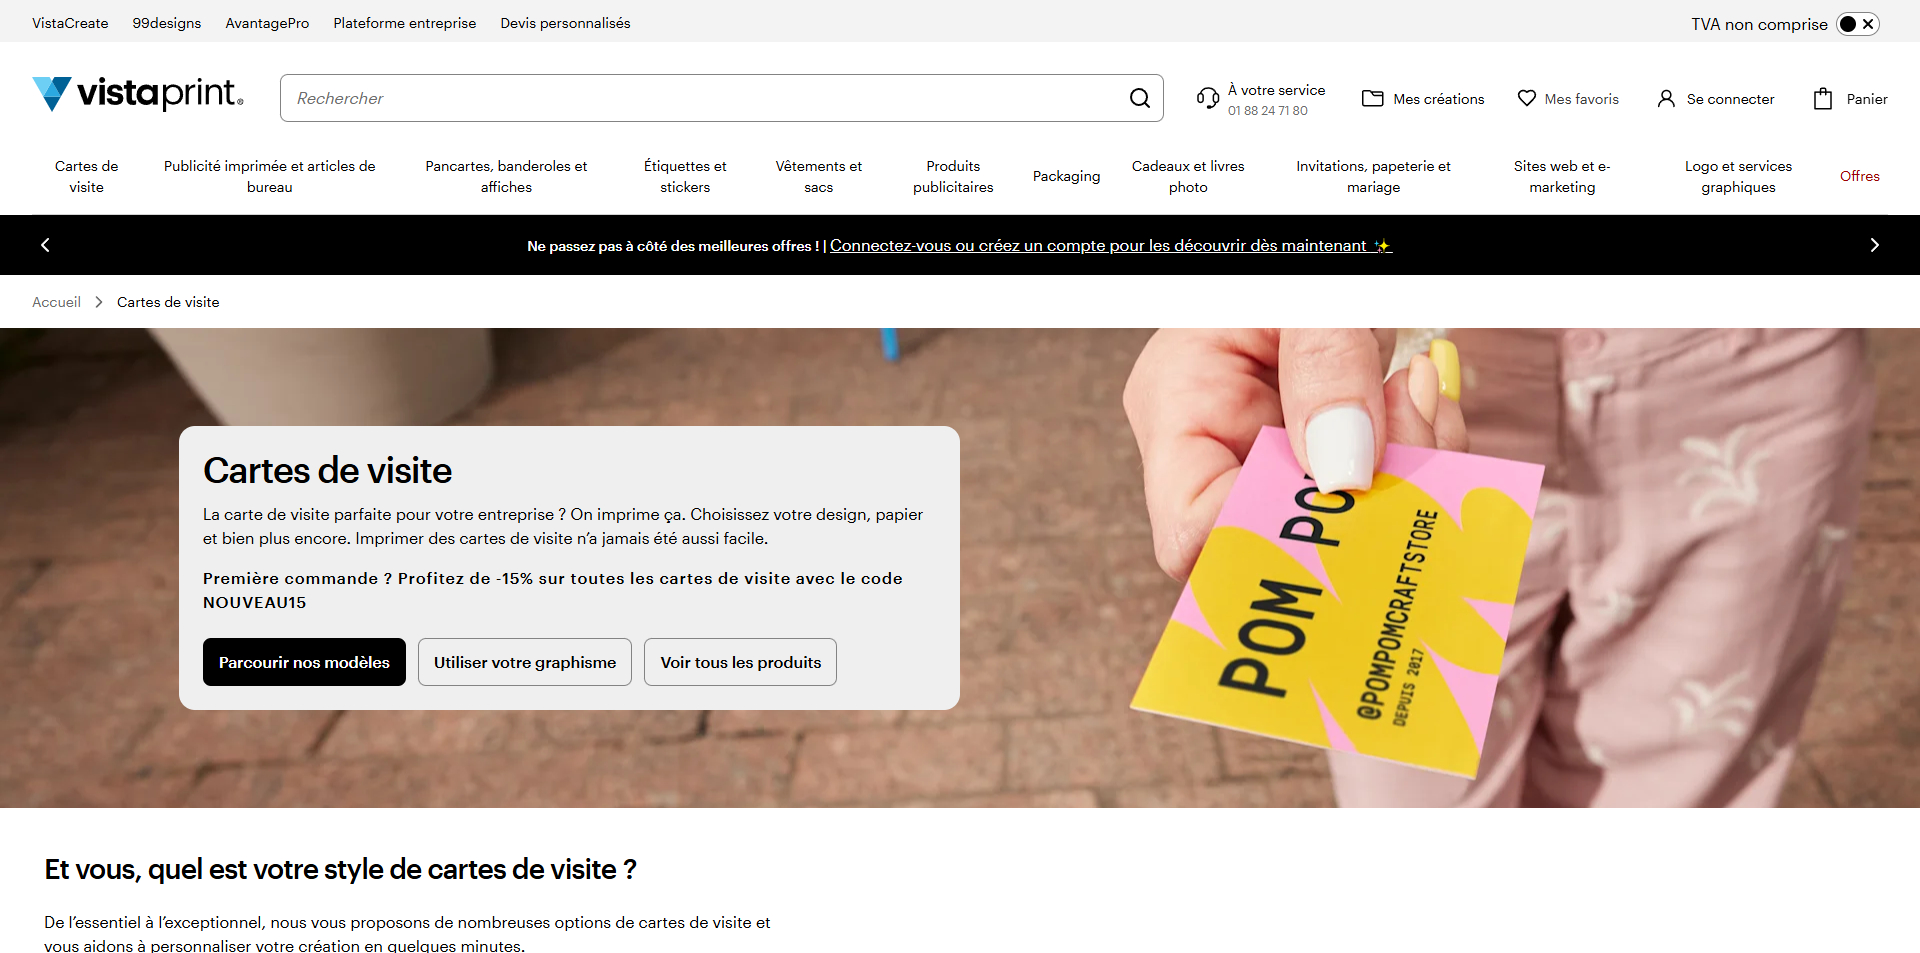Open Publicité imprimée et articles de bureau menu
Screen dimensions: 1920x953
click(x=270, y=176)
